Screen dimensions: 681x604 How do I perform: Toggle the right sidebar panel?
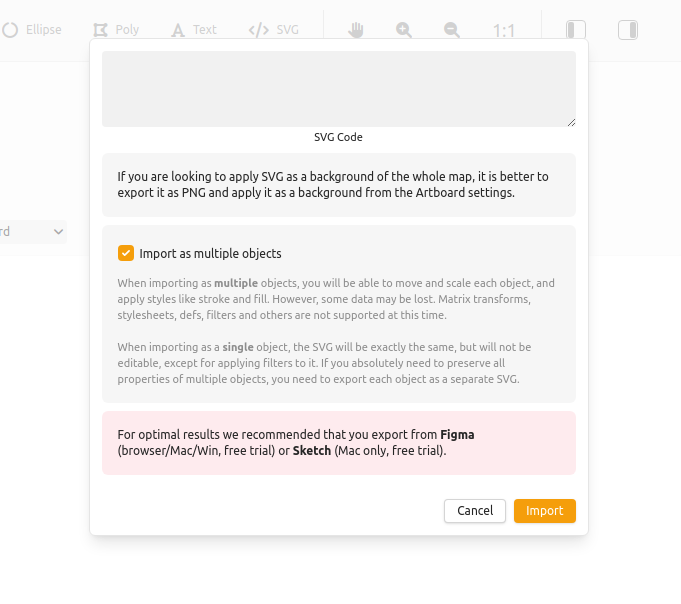(628, 30)
